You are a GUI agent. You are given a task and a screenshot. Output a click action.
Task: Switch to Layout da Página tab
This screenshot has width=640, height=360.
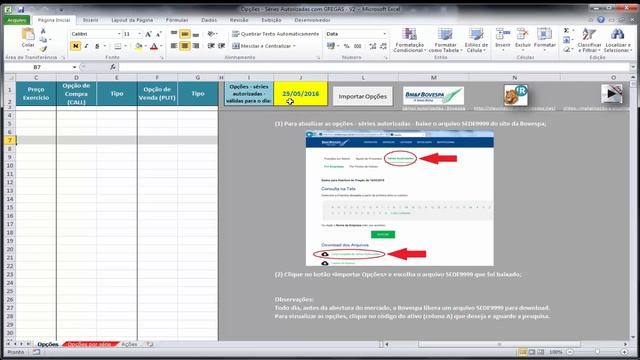point(132,20)
